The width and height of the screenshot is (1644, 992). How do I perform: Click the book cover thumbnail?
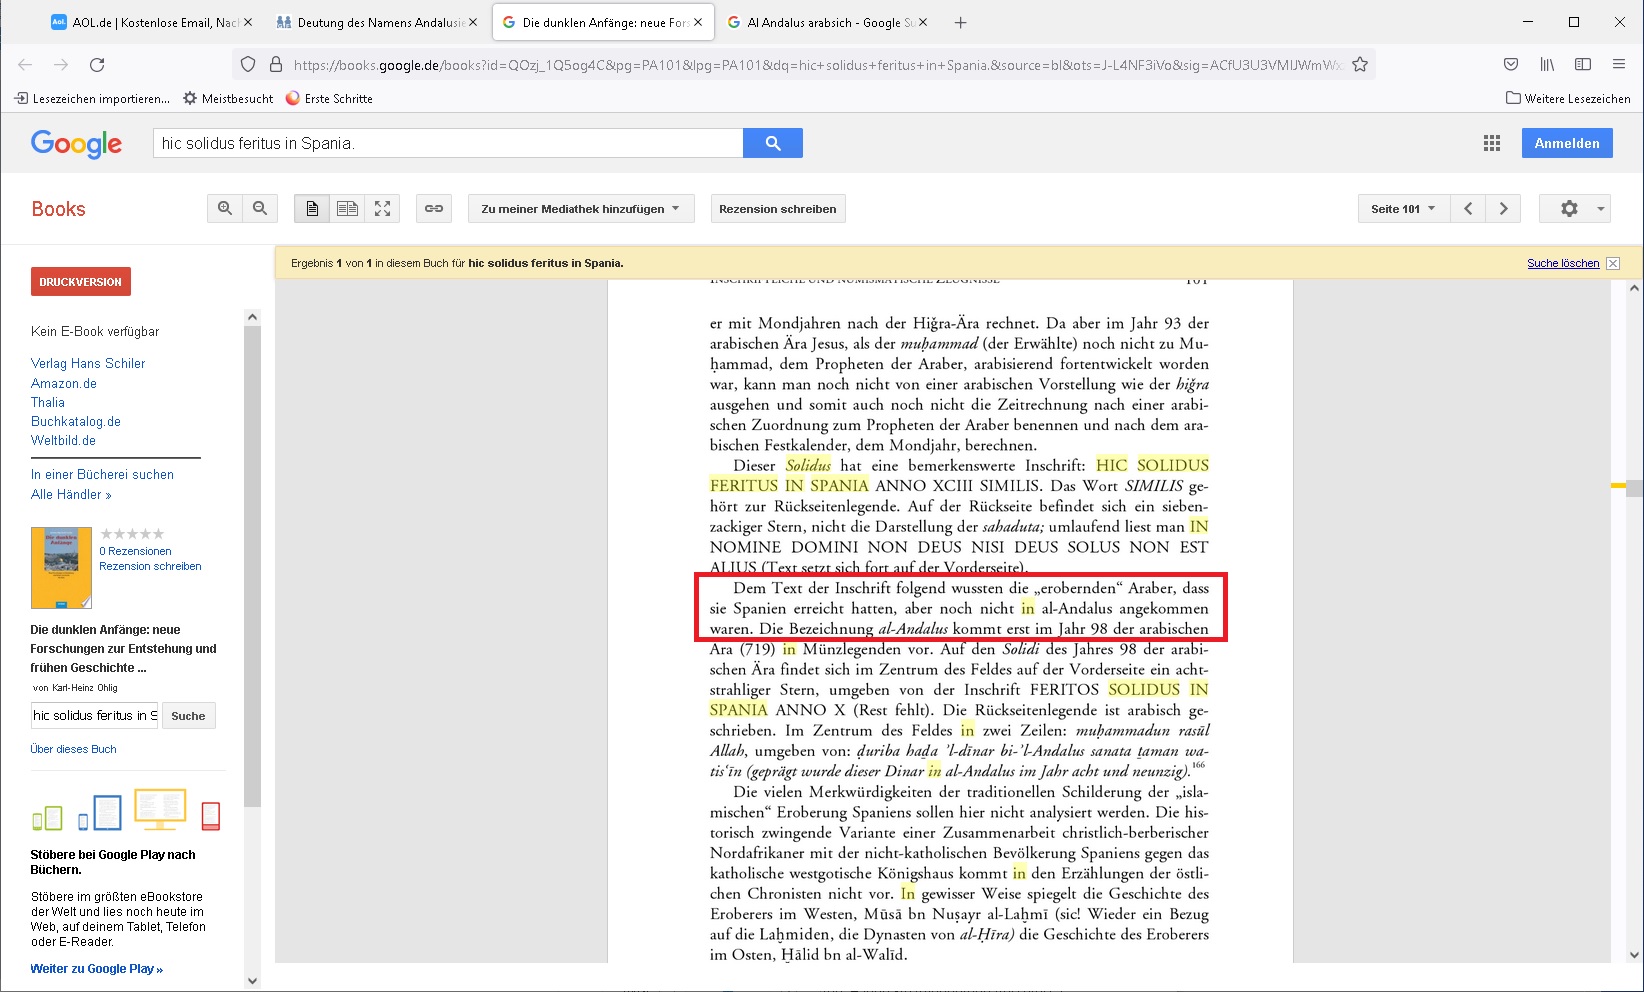61,568
